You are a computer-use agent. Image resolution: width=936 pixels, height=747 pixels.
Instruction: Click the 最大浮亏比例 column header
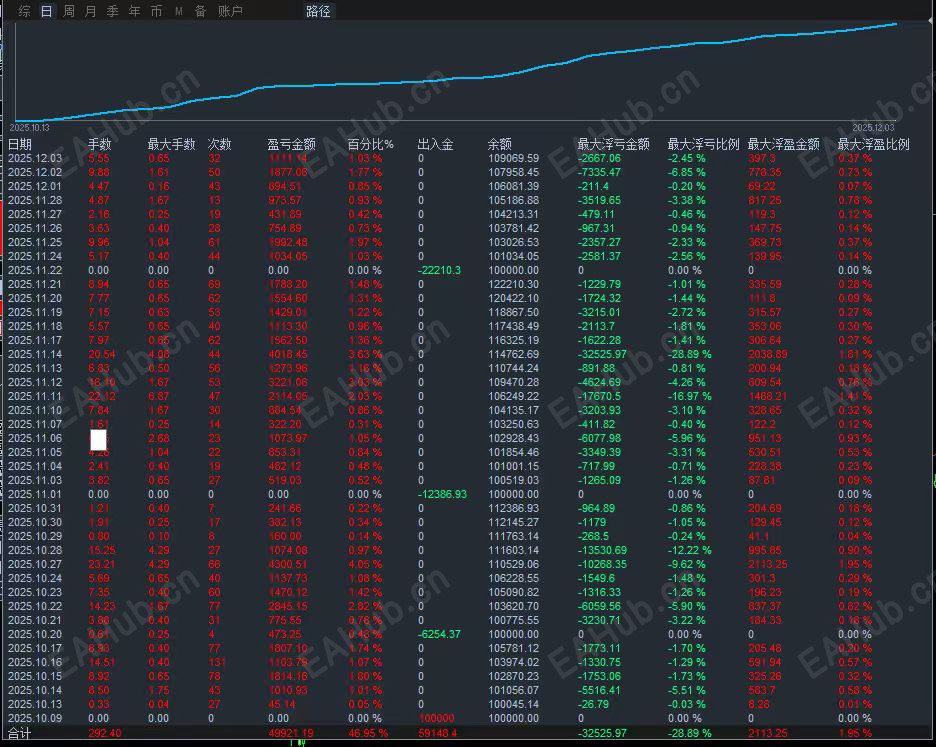[x=703, y=144]
